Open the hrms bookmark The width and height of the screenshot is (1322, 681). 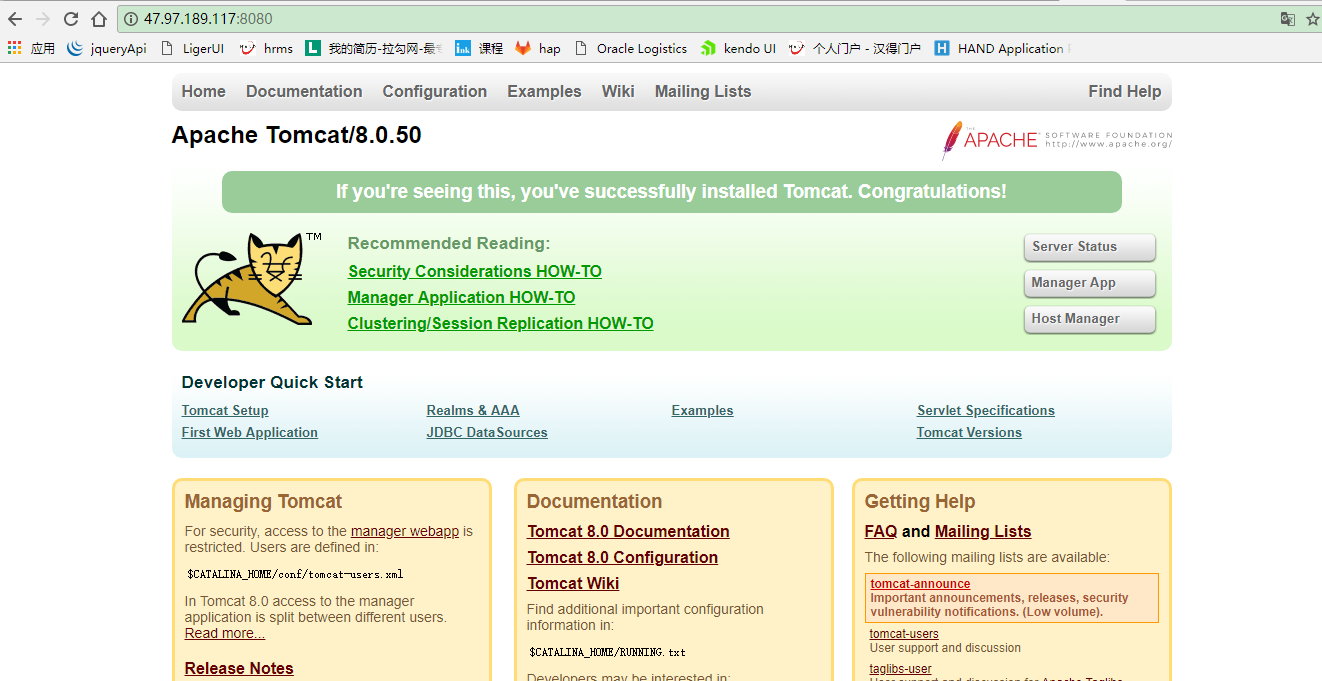click(x=266, y=48)
